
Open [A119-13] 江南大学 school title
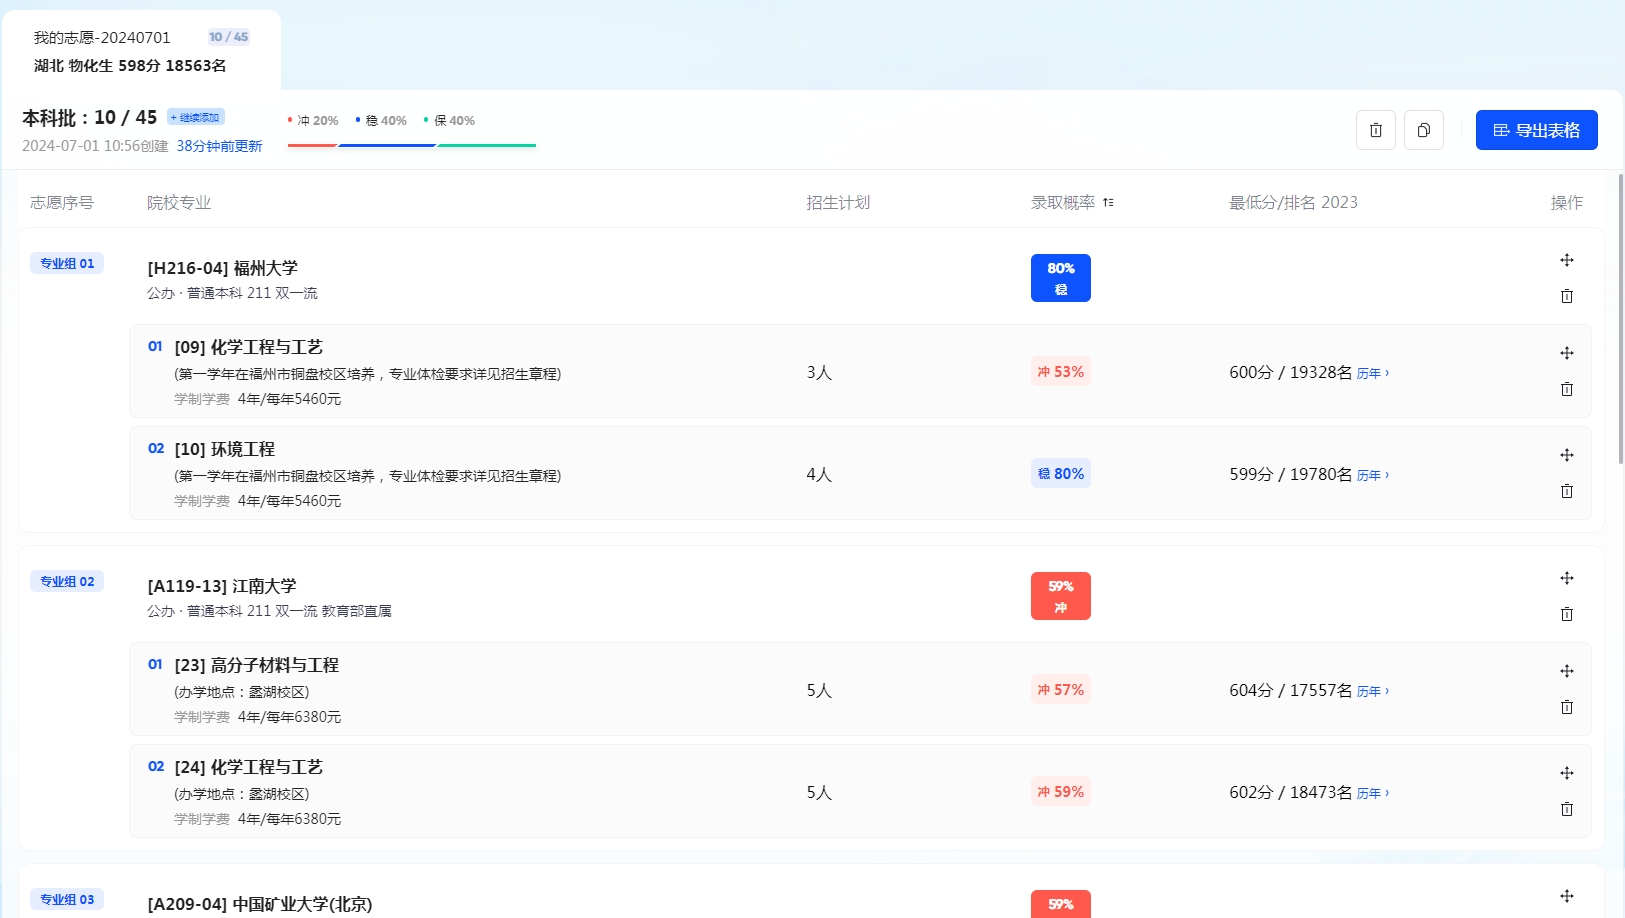click(x=222, y=586)
